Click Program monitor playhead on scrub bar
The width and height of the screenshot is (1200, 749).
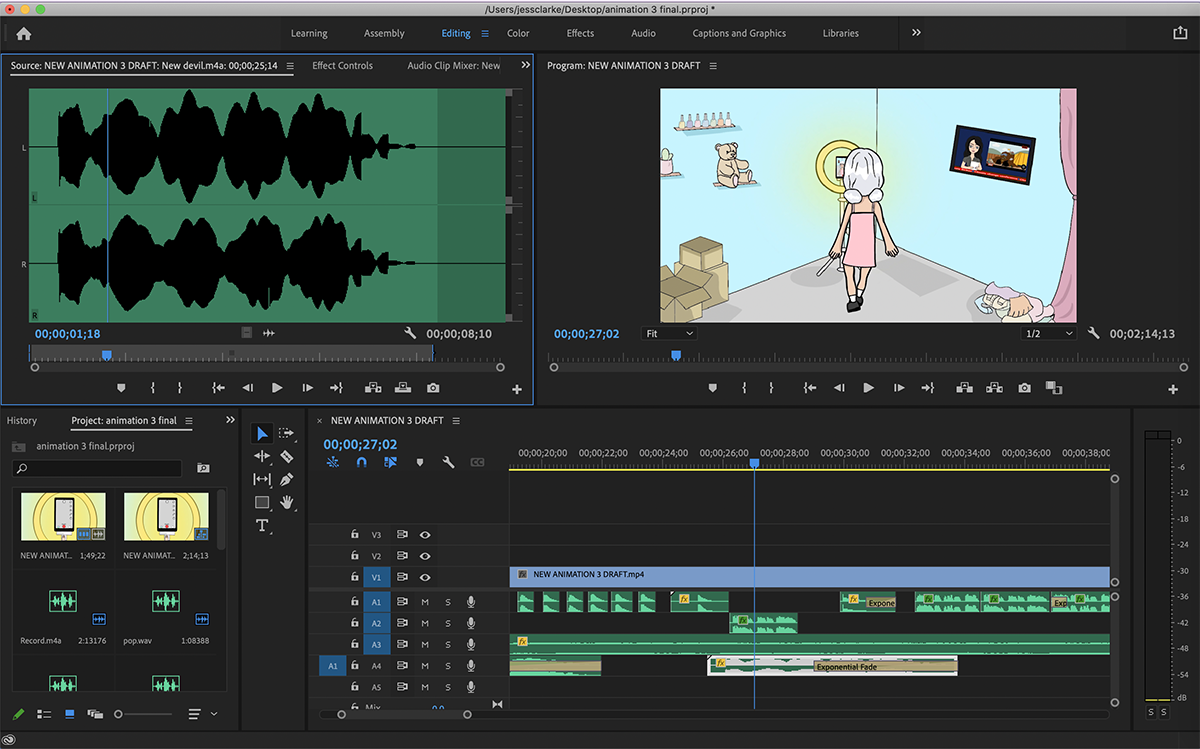click(676, 355)
